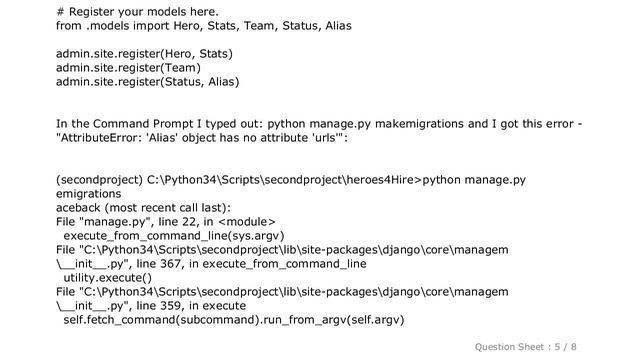Click the '__init__.py', line 367 entry

point(211,264)
